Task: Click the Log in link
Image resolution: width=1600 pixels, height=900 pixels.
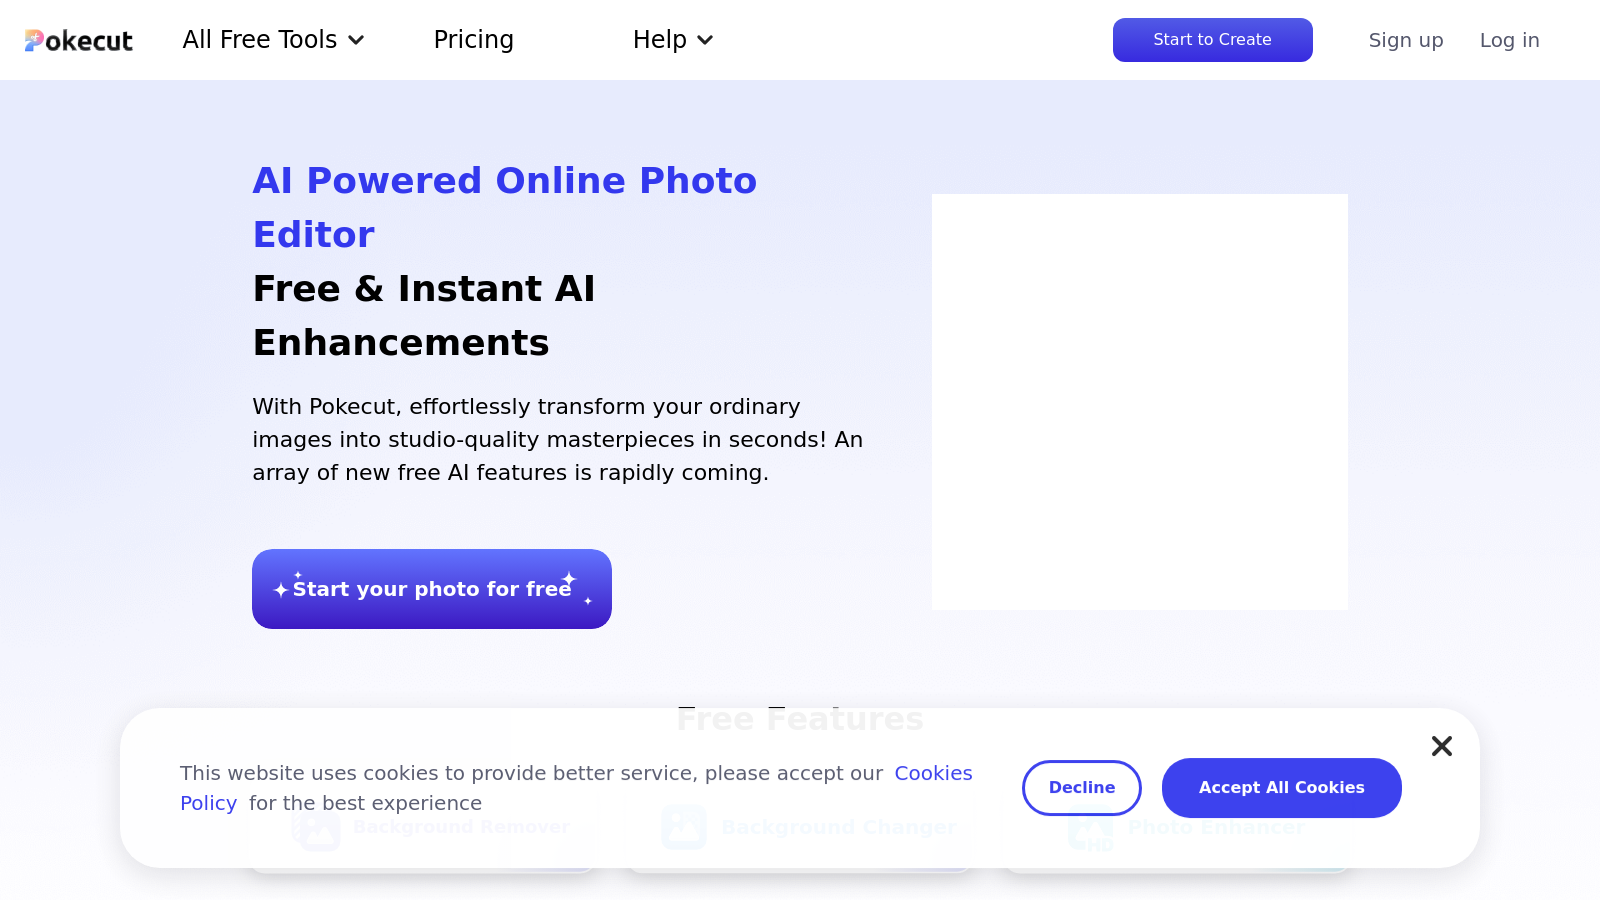Action: (x=1509, y=40)
